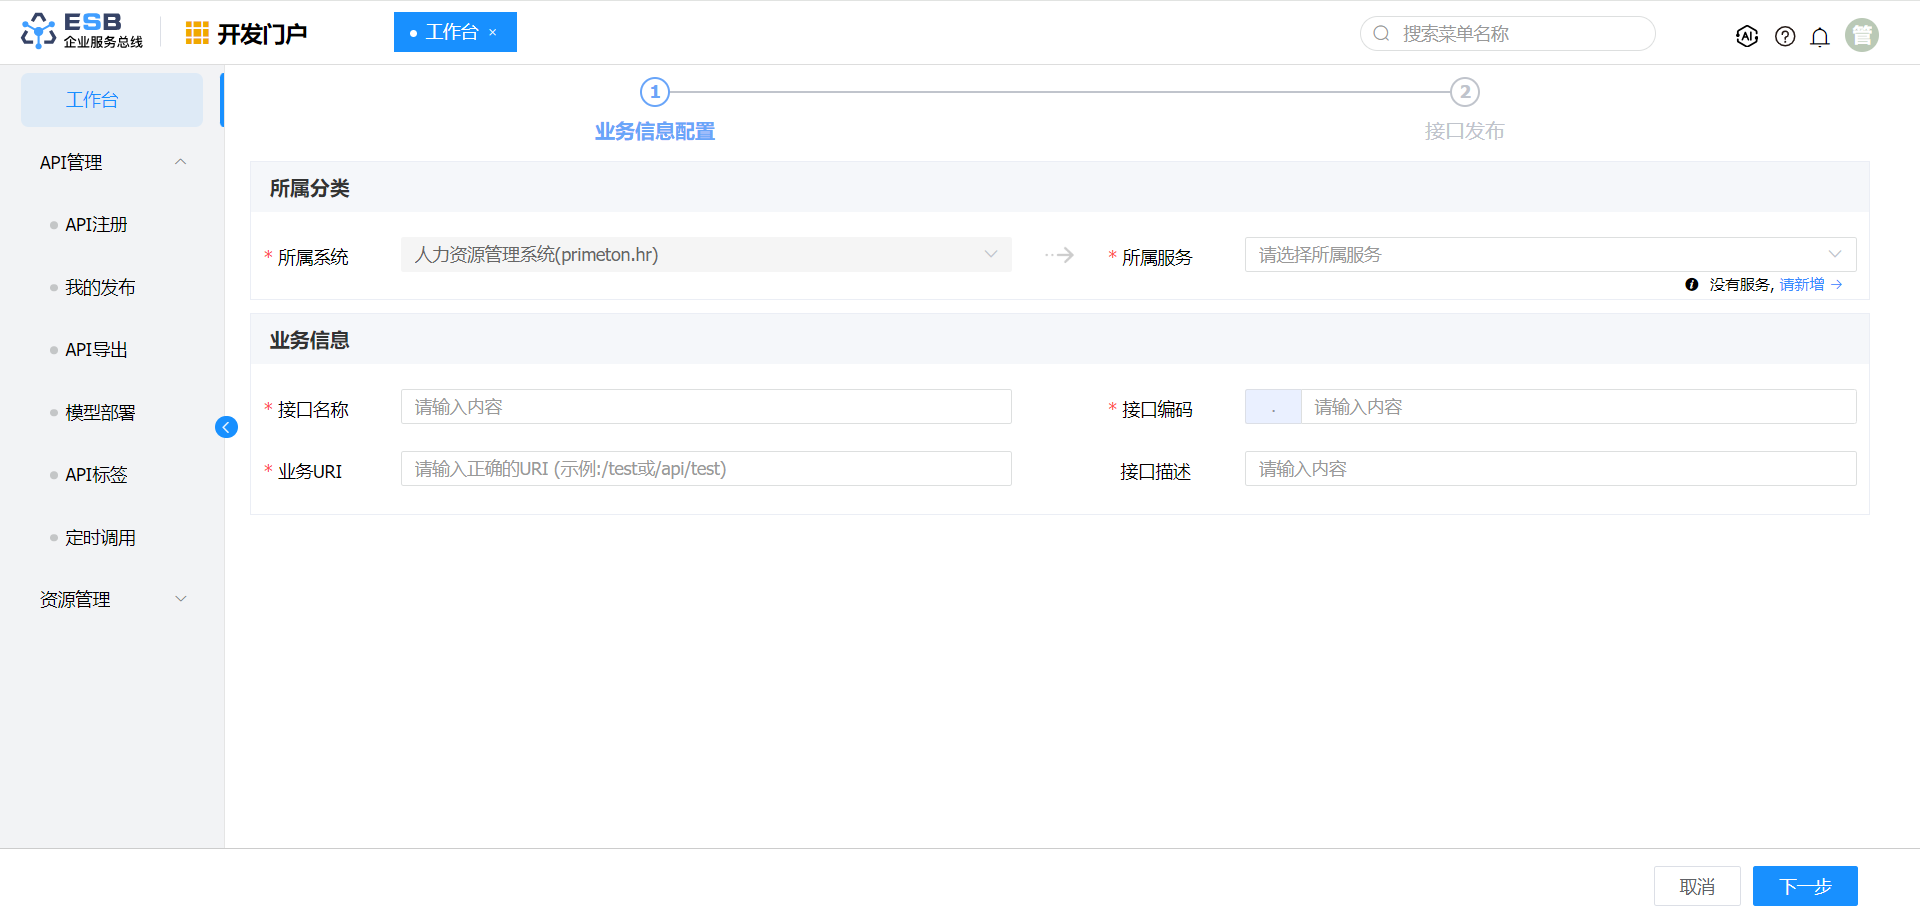Click the AI assistant icon in header
This screenshot has height=922, width=1920.
1746,36
